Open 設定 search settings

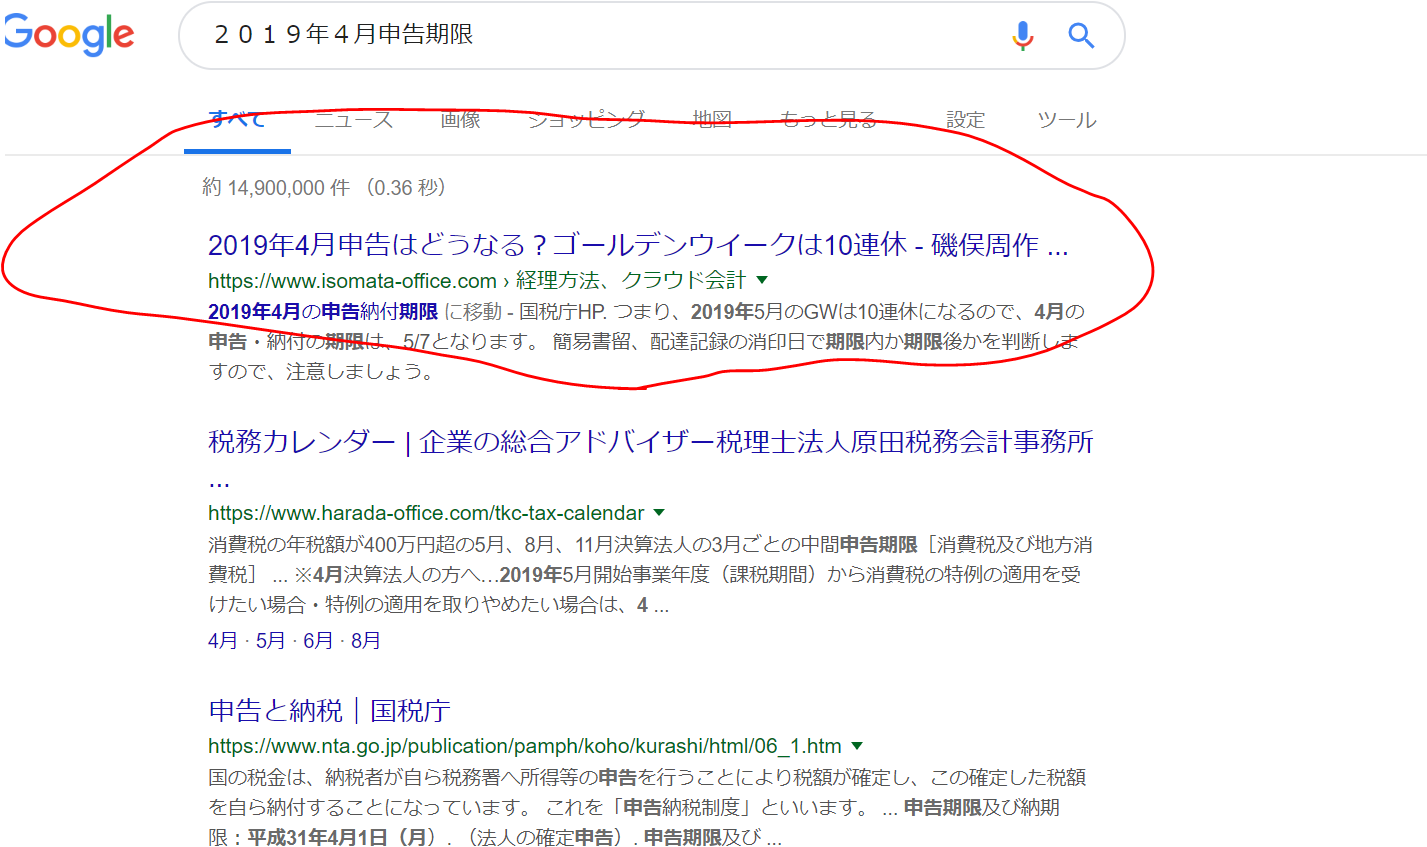[965, 120]
